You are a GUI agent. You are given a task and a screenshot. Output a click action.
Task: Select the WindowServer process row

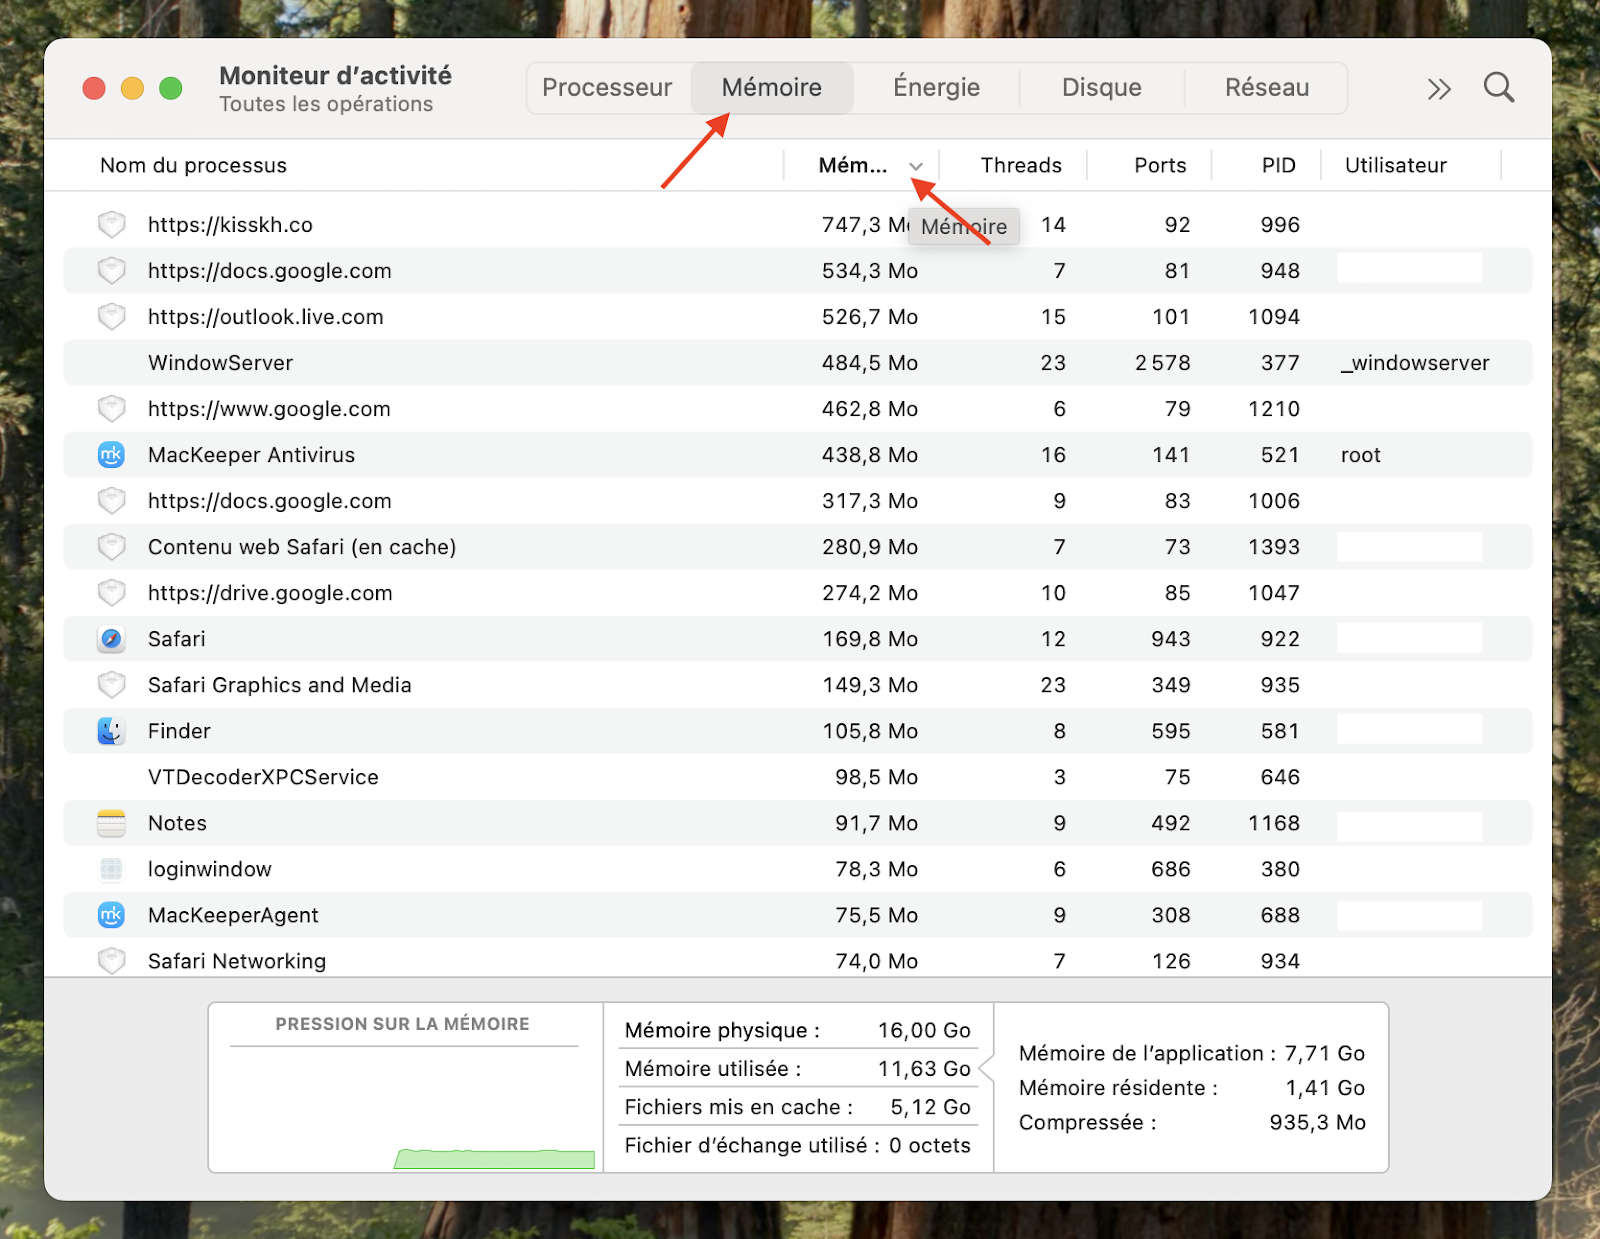[x=400, y=362]
